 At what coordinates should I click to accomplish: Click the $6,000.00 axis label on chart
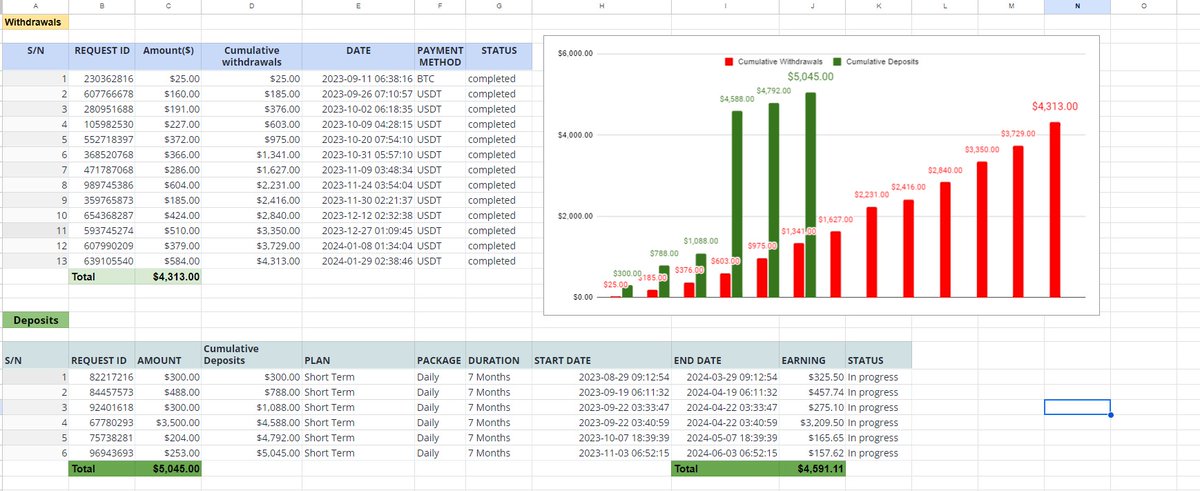(576, 52)
